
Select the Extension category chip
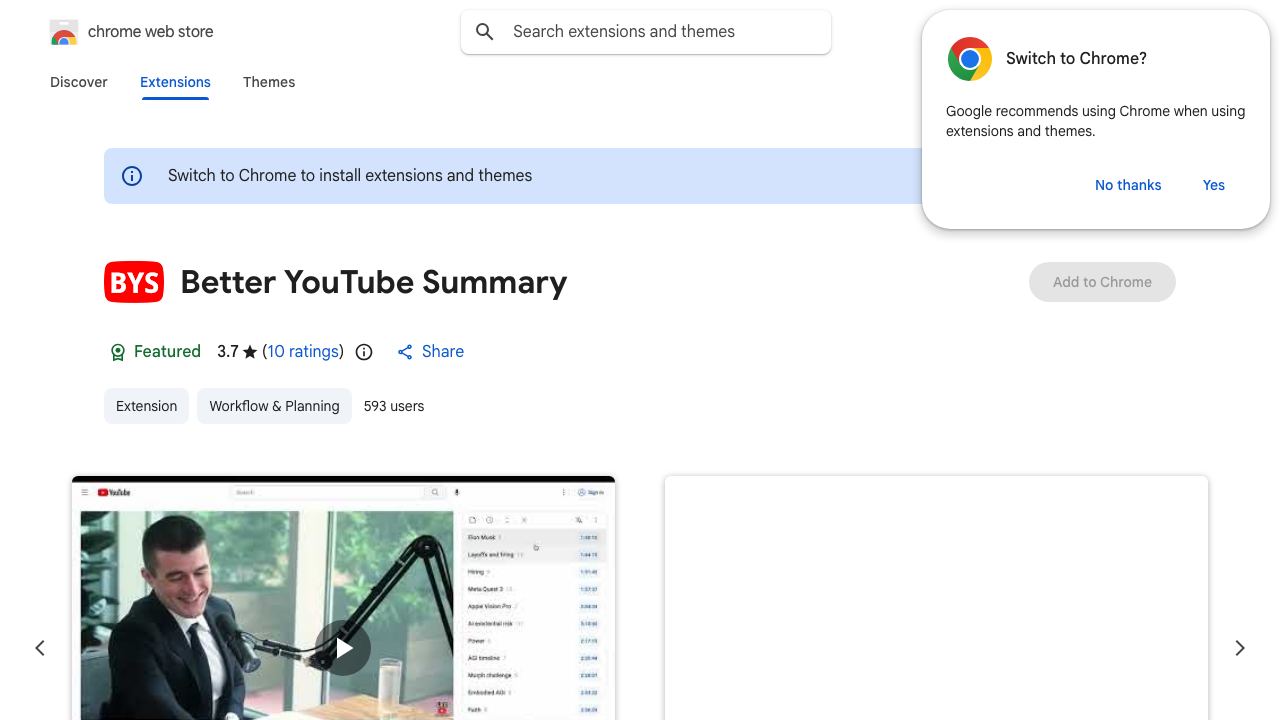point(146,406)
